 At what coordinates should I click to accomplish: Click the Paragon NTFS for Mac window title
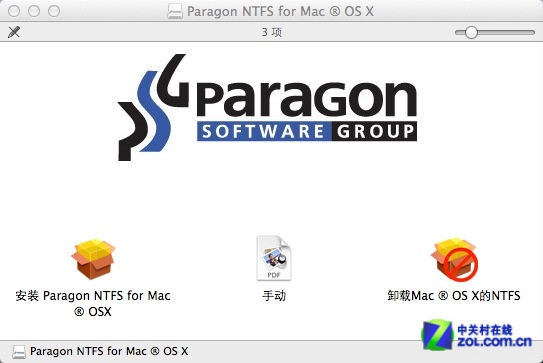[280, 11]
